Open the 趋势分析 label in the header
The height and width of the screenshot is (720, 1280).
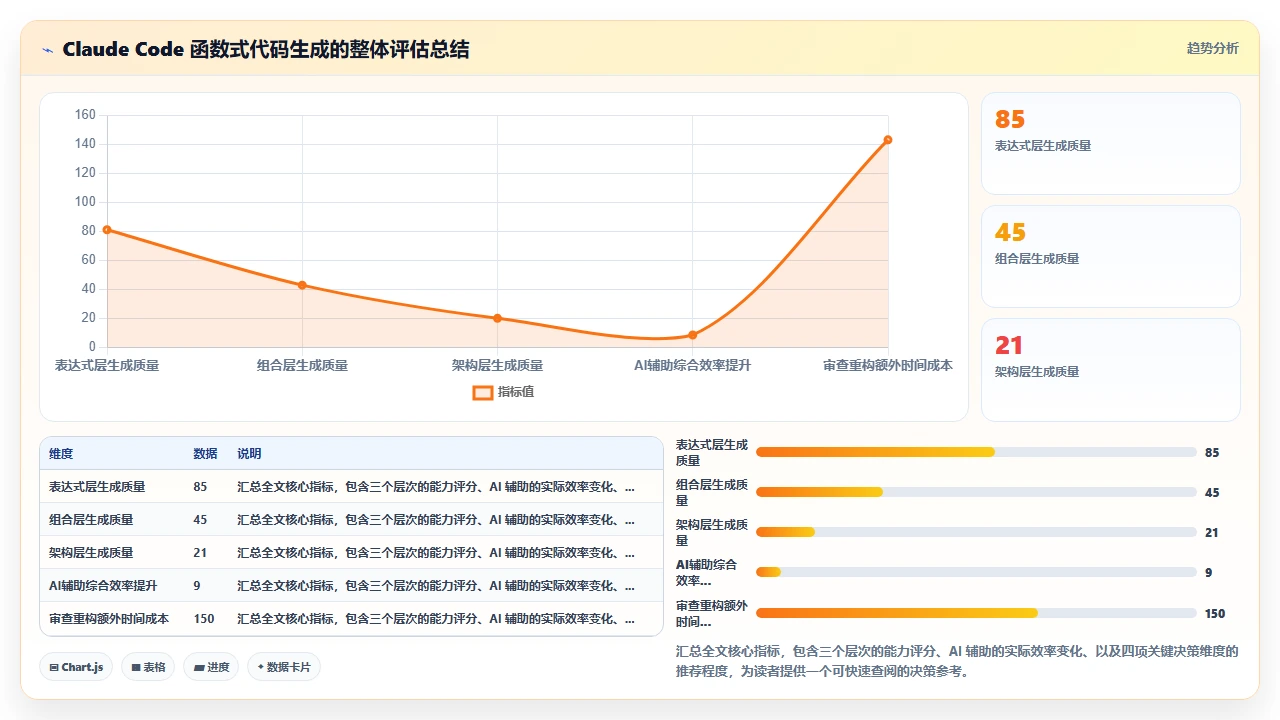click(1212, 49)
